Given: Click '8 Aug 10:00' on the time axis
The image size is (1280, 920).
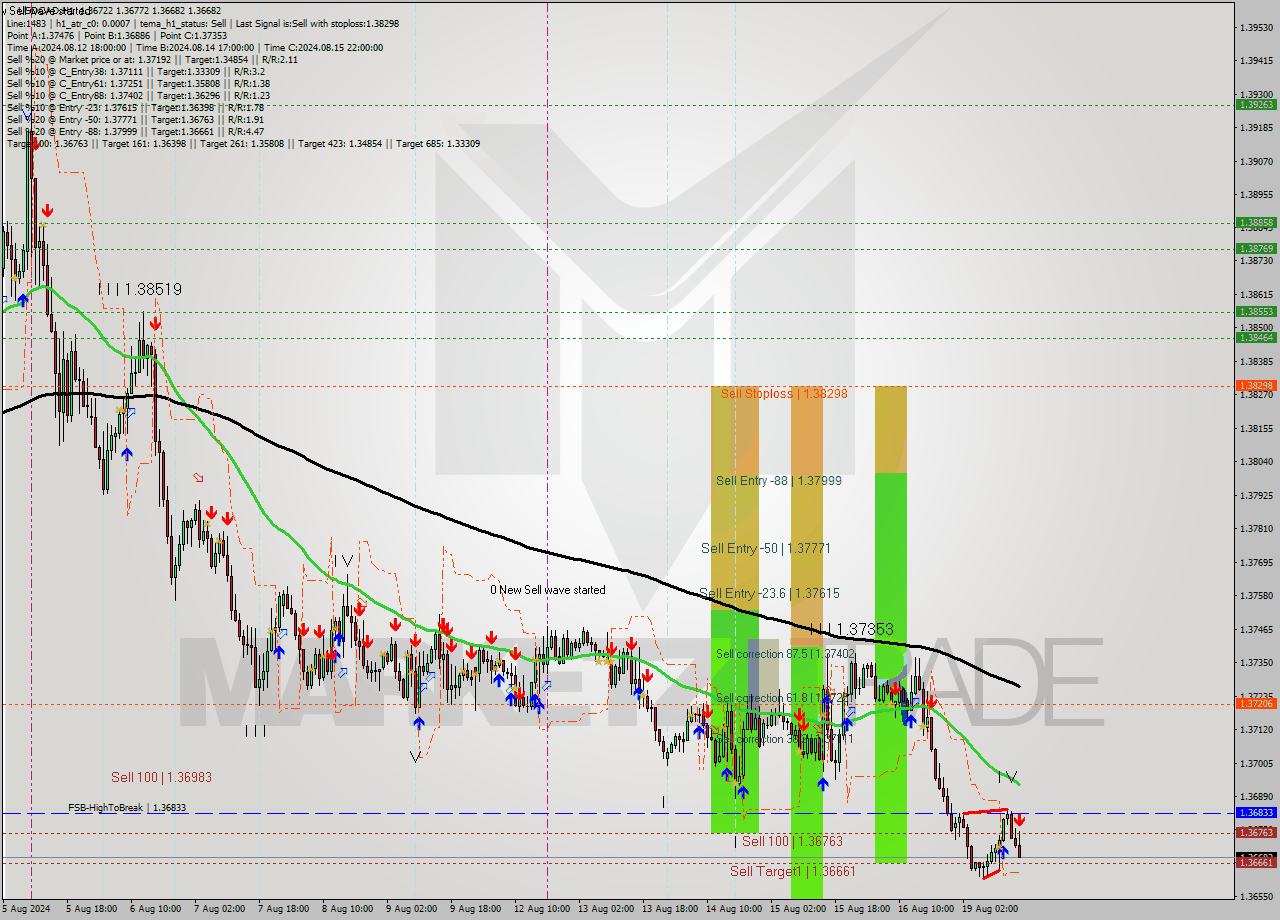Looking at the screenshot, I should [x=348, y=909].
